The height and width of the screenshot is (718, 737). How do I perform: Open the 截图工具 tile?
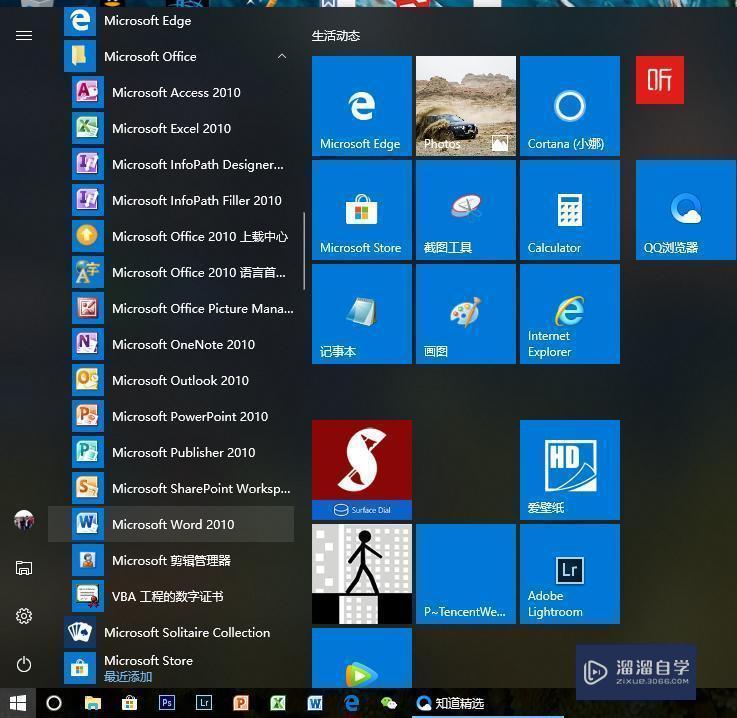pyautogui.click(x=466, y=210)
